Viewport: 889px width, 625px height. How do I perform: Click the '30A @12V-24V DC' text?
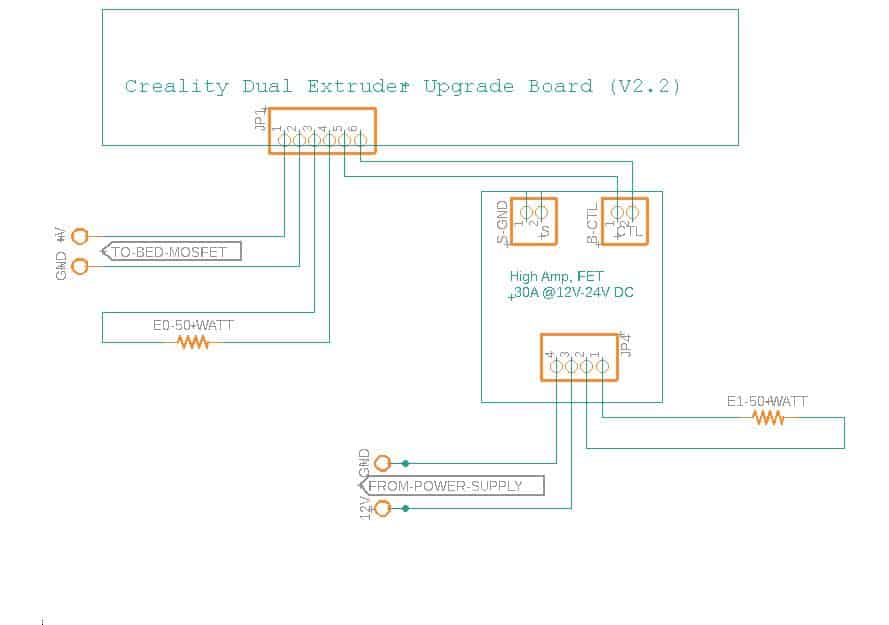click(x=572, y=293)
